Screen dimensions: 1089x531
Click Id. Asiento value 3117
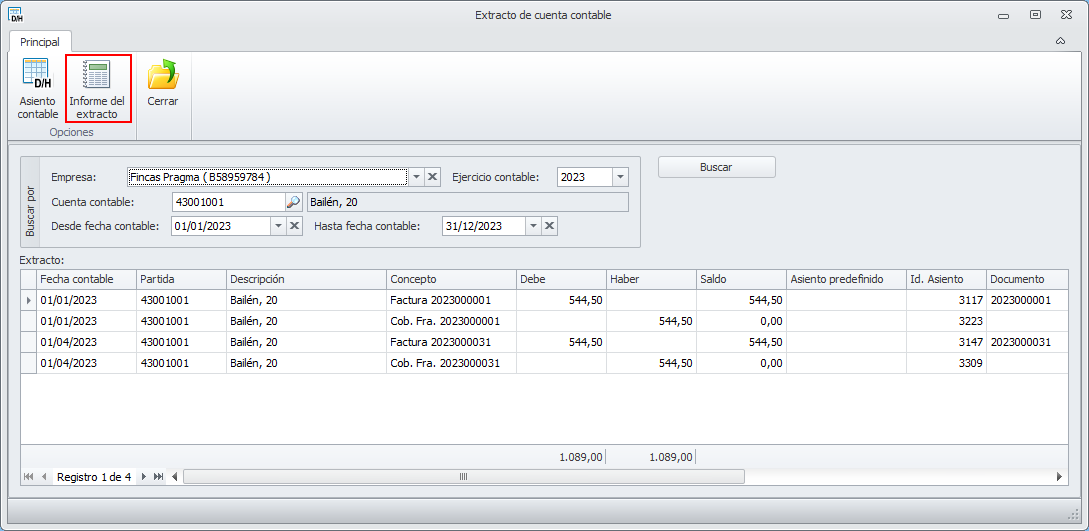coord(946,301)
